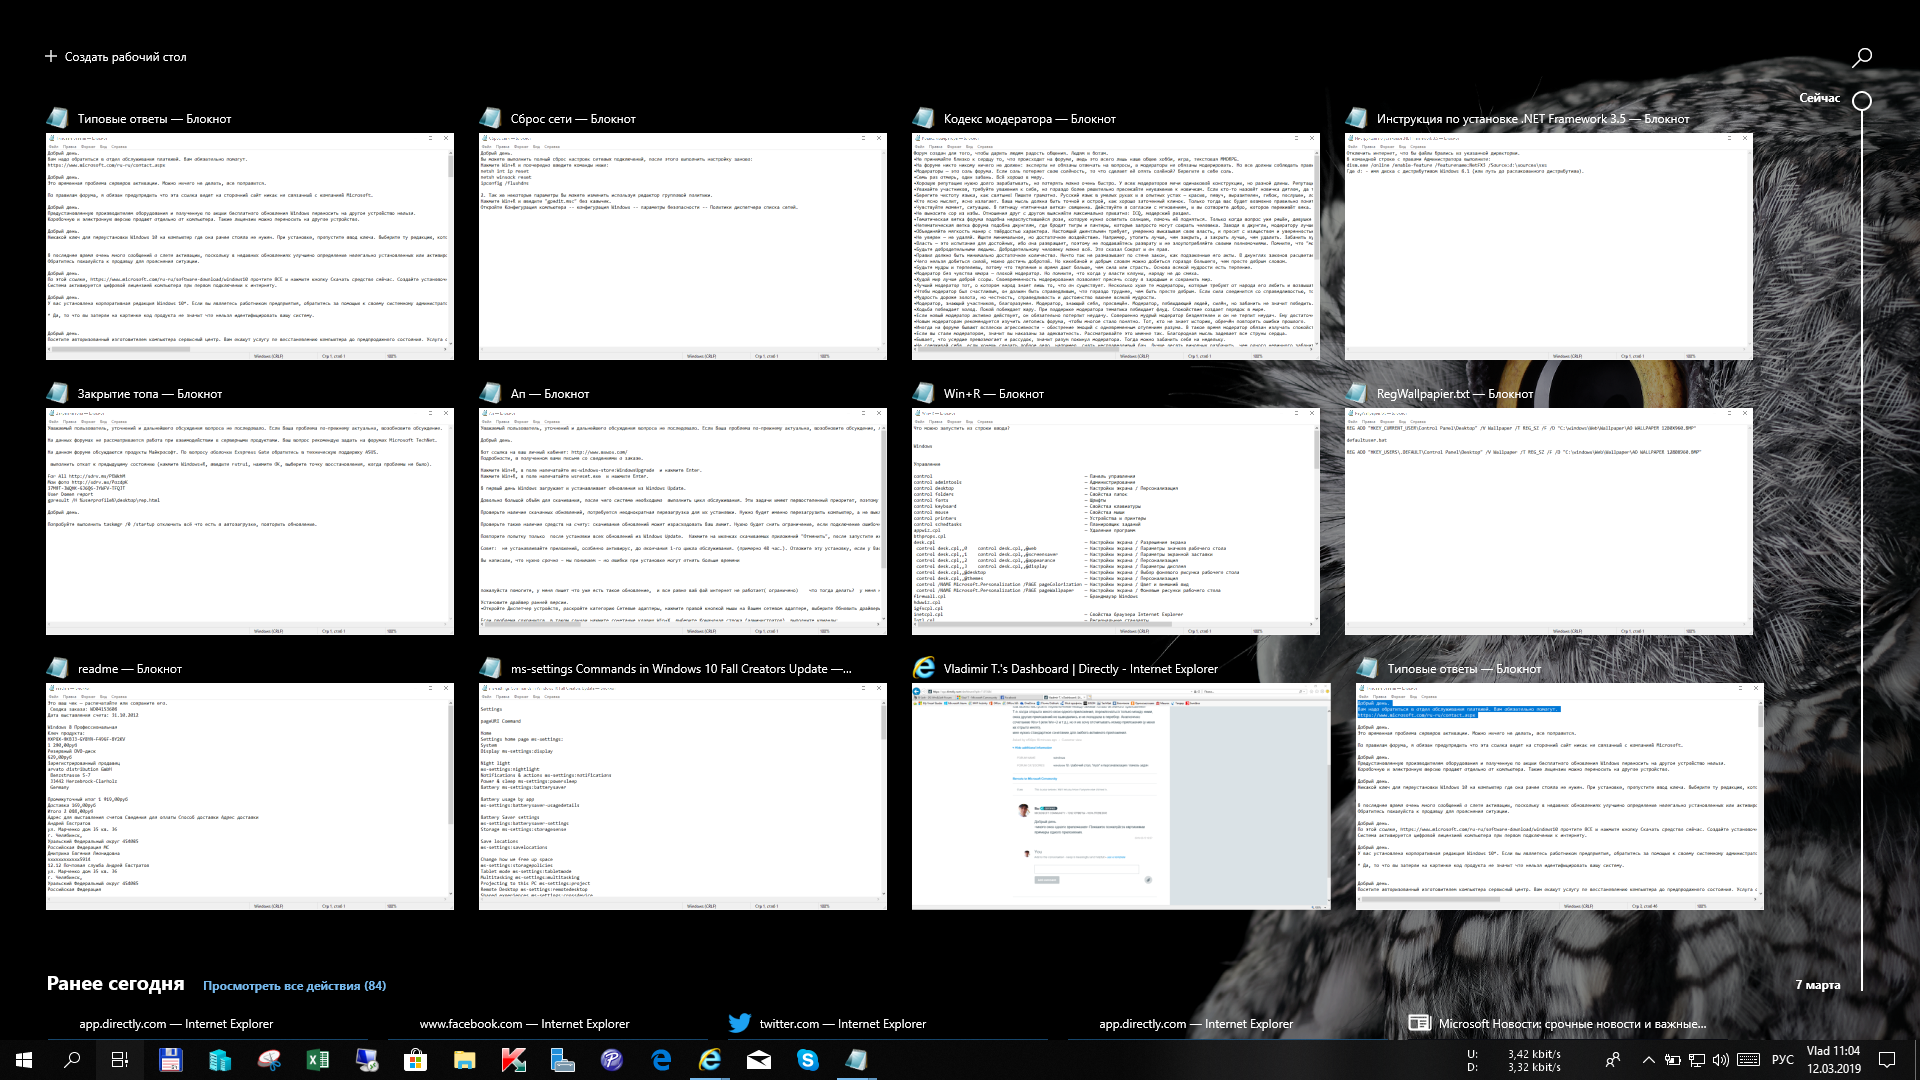Select the Ап — Блокнот window thumbnail
1920x1080 pixels.
coord(683,521)
